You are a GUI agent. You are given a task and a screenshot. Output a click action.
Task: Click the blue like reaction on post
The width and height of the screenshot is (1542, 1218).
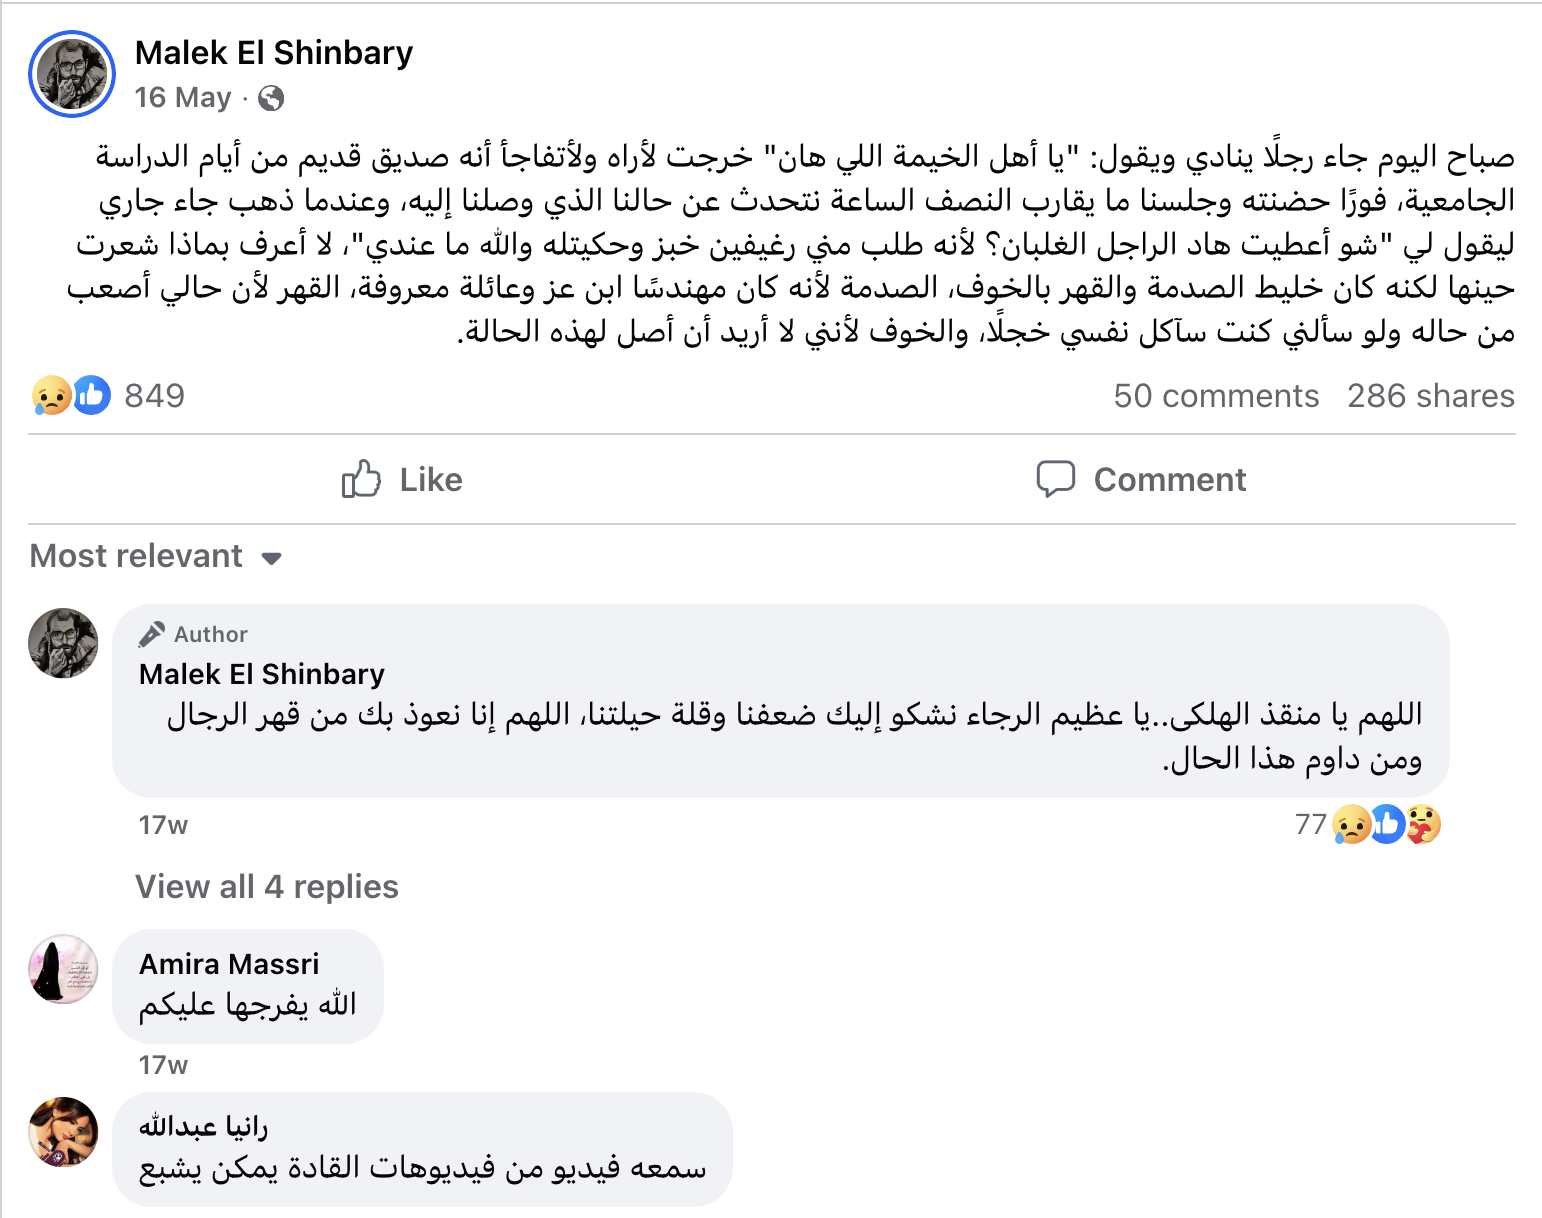[x=91, y=396]
